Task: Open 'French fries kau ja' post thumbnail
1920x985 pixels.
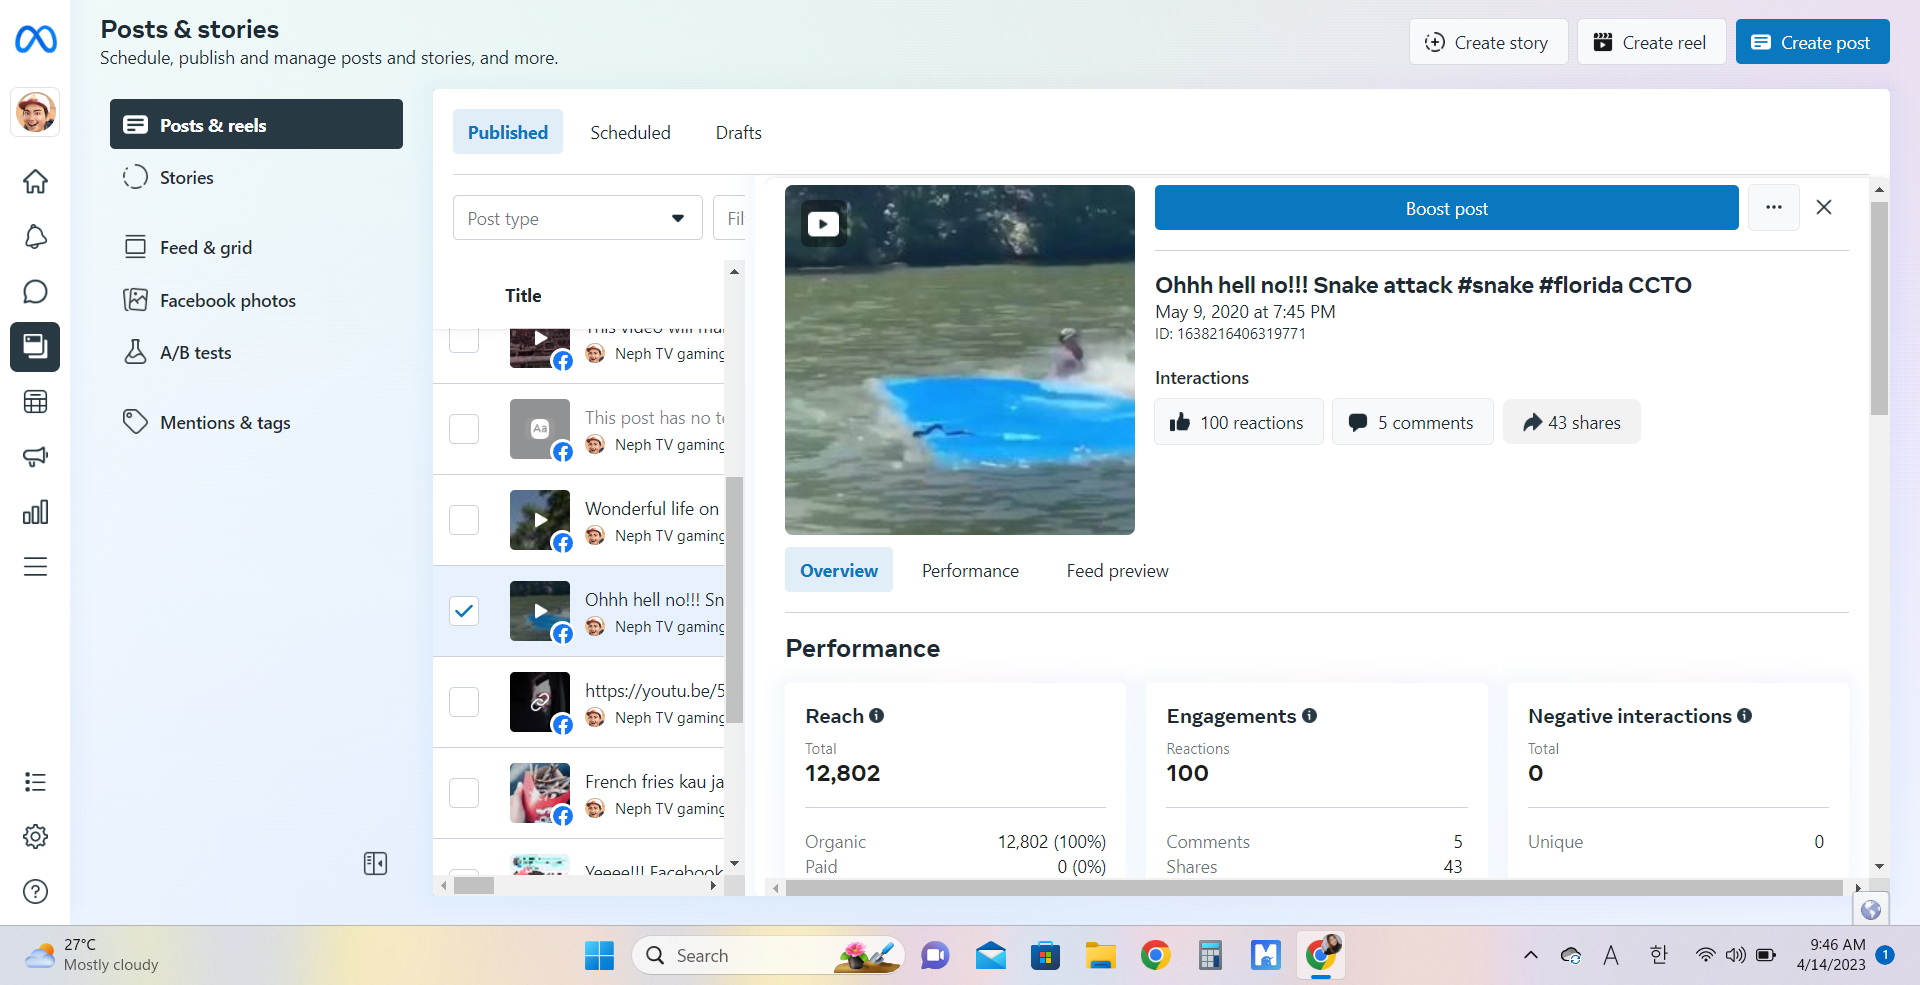Action: pos(540,793)
